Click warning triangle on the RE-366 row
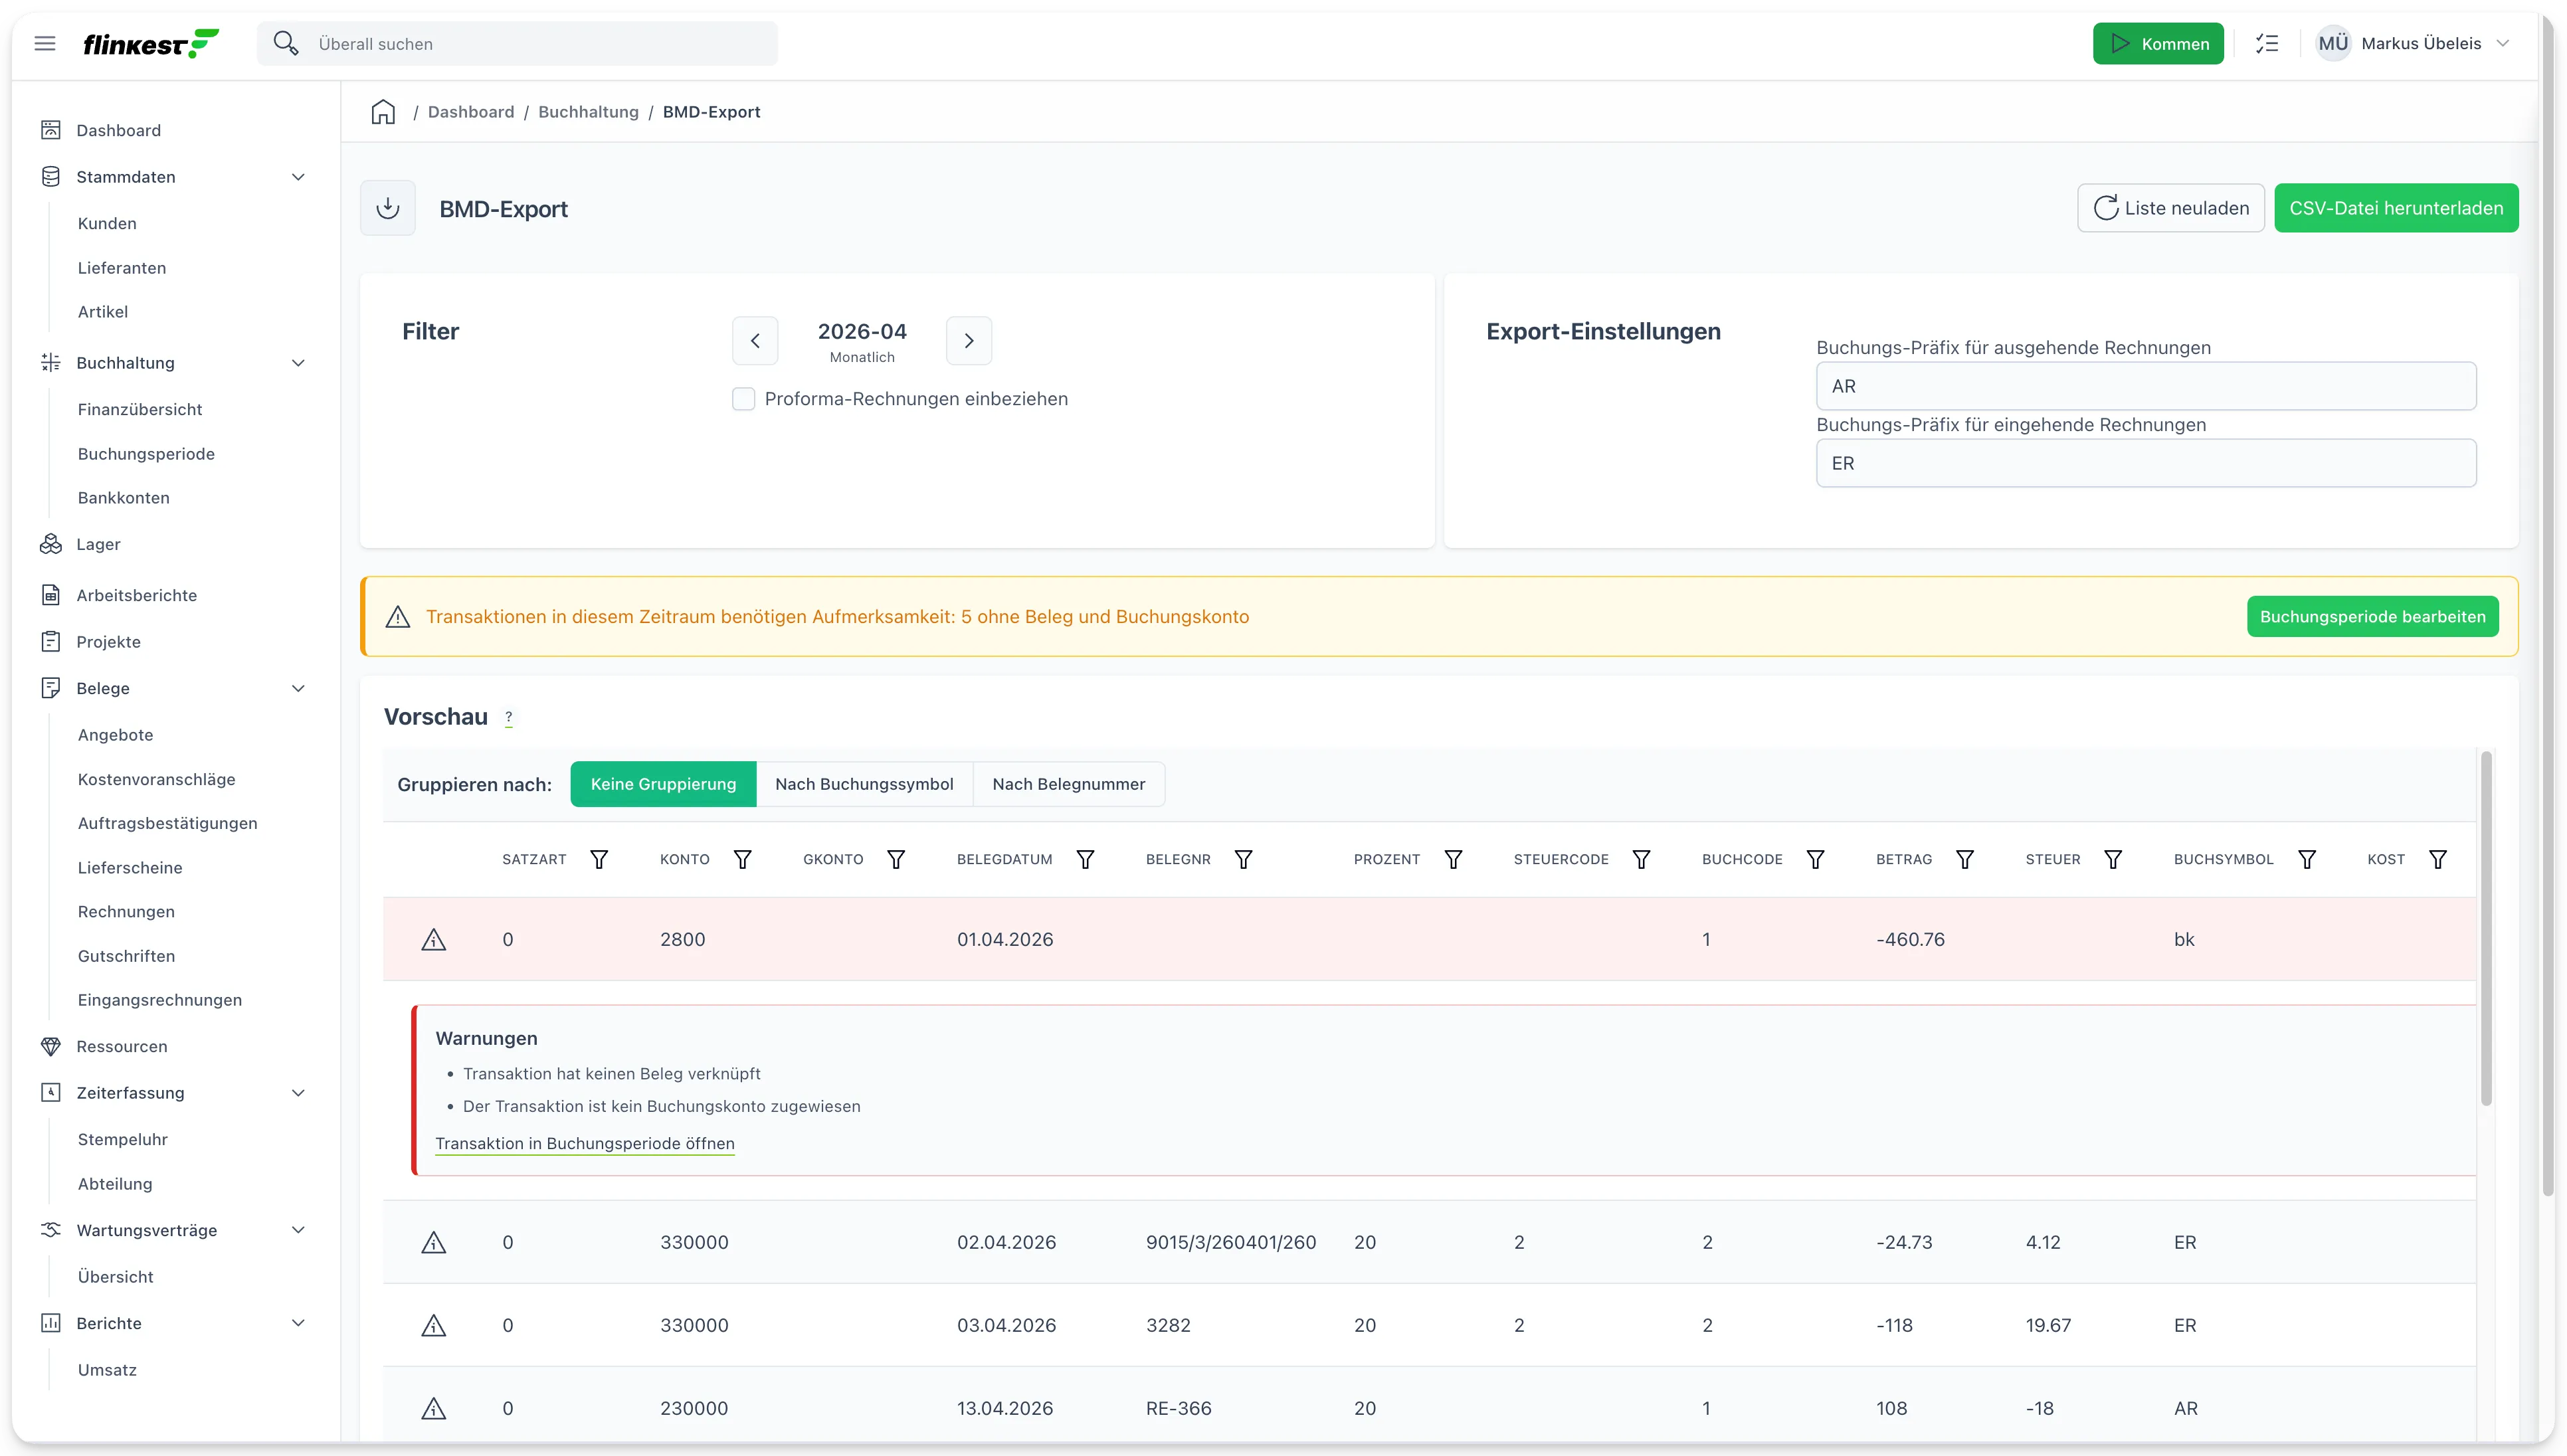Image resolution: width=2567 pixels, height=1456 pixels. [433, 1408]
